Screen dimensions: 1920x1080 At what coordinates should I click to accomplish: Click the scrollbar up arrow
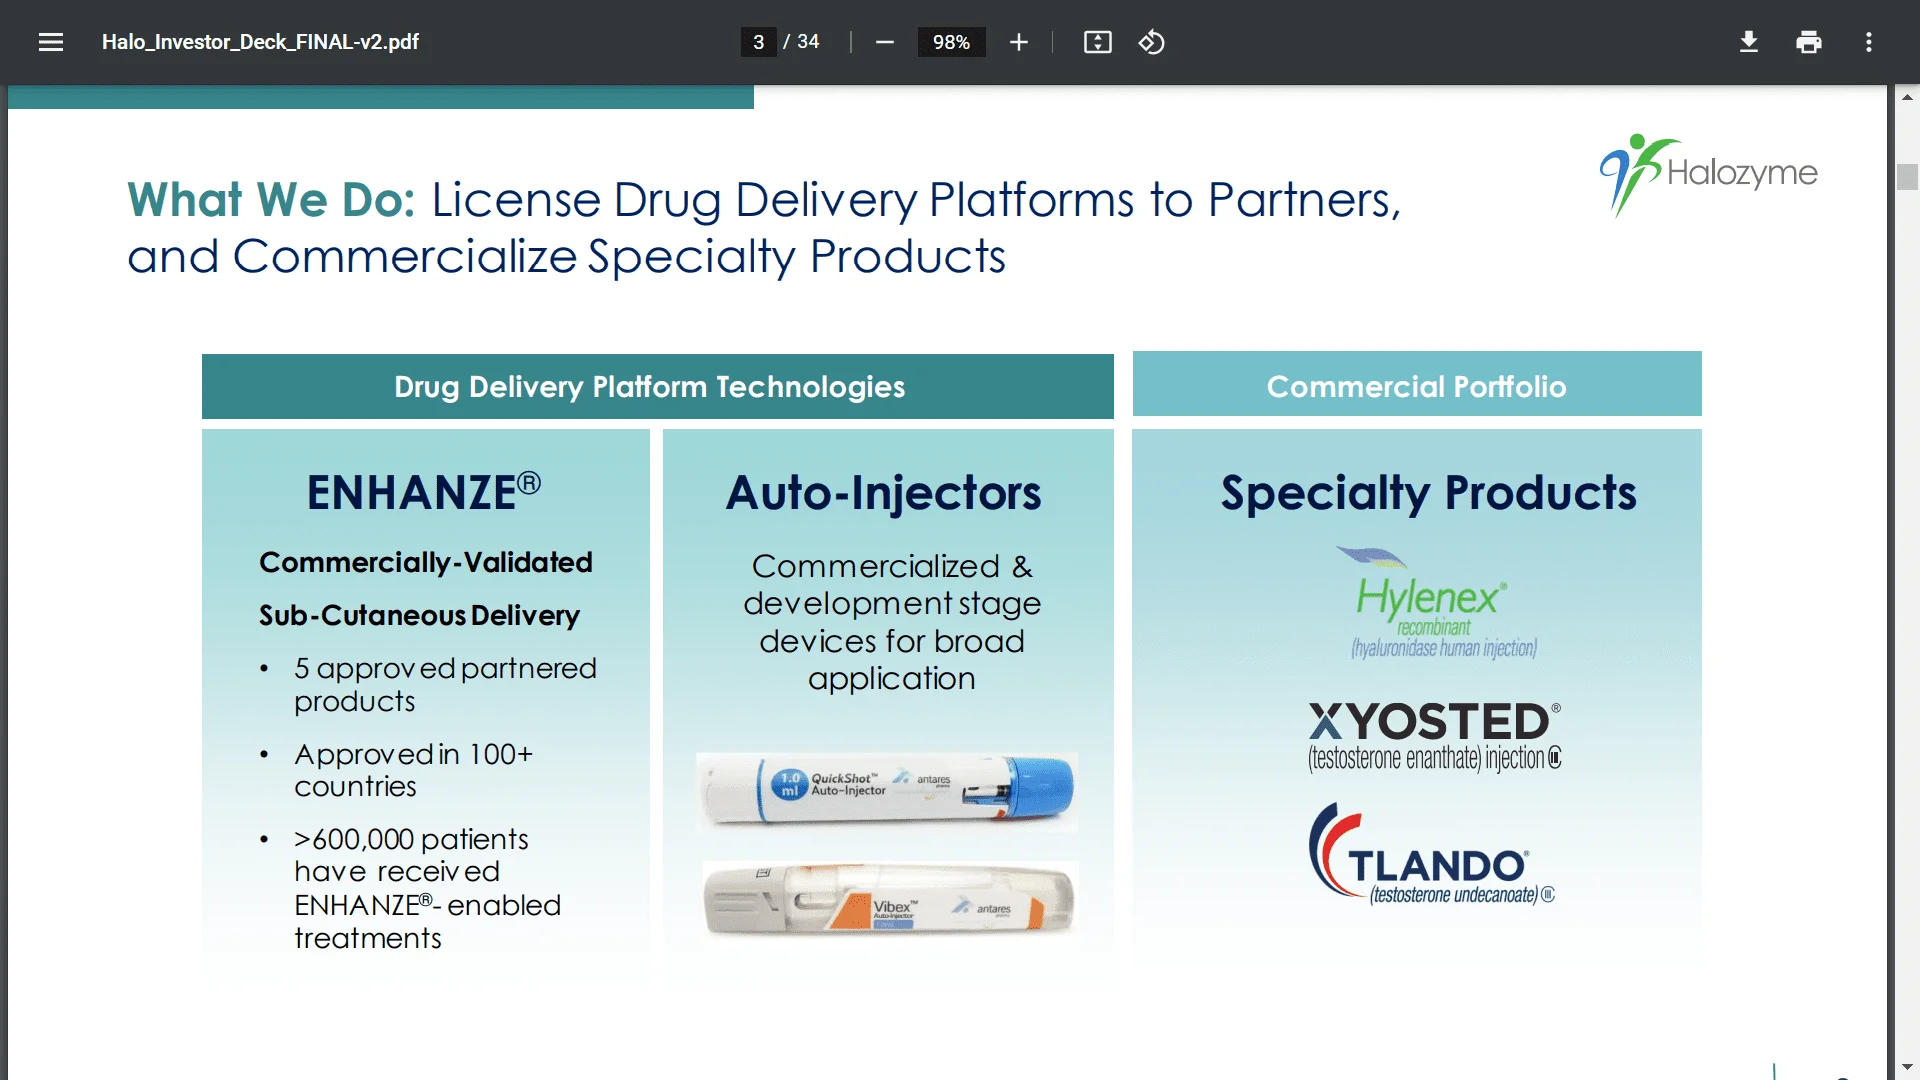pyautogui.click(x=1907, y=97)
